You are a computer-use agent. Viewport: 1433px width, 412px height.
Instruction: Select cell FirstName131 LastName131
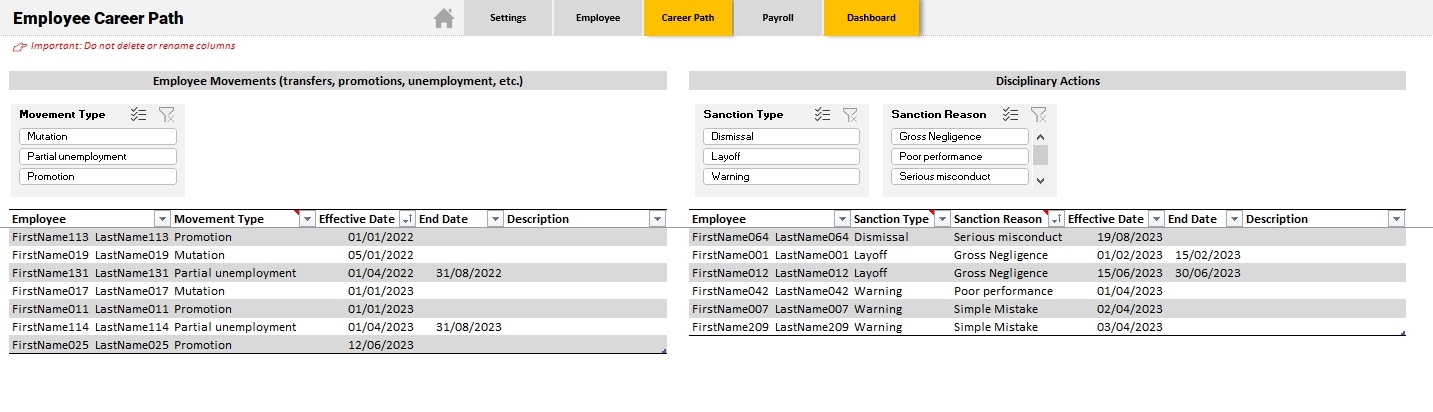(90, 273)
